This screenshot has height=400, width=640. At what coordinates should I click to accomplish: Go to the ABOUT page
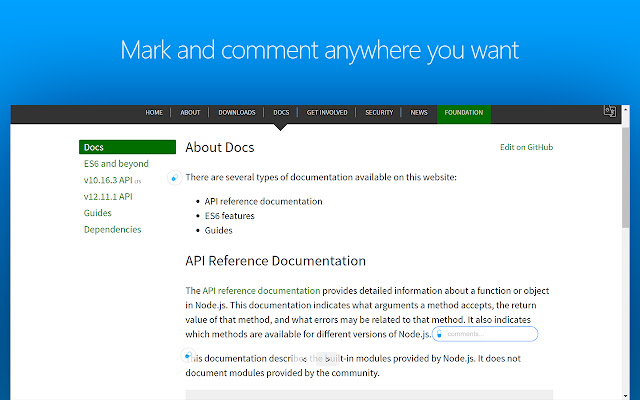click(190, 113)
